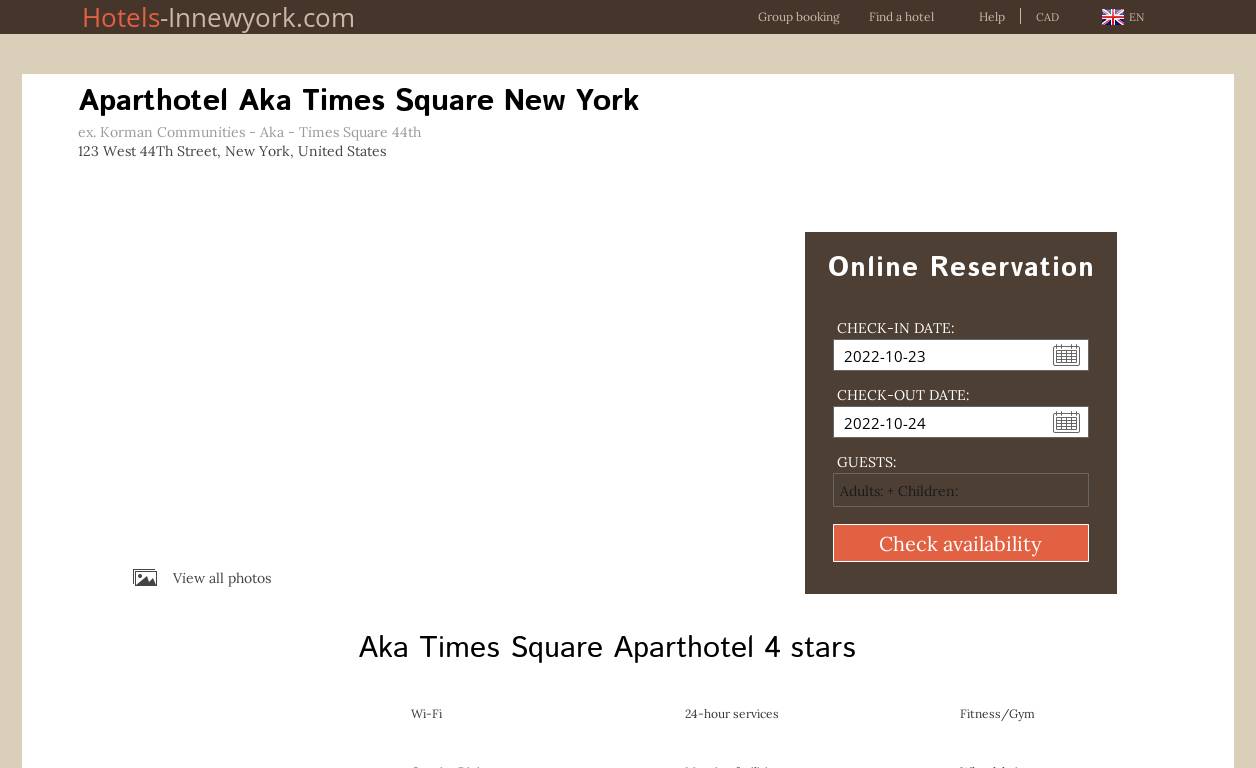Screen dimensions: 1256x768
Task: Open the EN language selector
Action: [x=1136, y=17]
